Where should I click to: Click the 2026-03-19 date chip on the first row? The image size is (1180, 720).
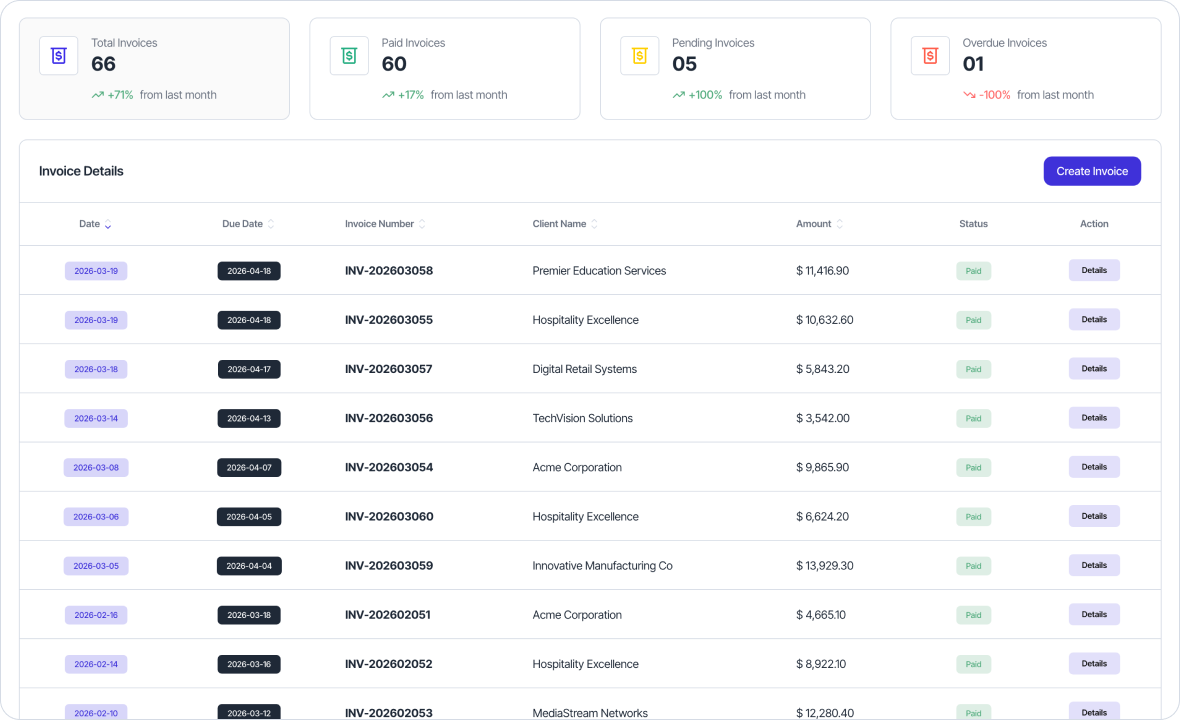click(x=96, y=270)
